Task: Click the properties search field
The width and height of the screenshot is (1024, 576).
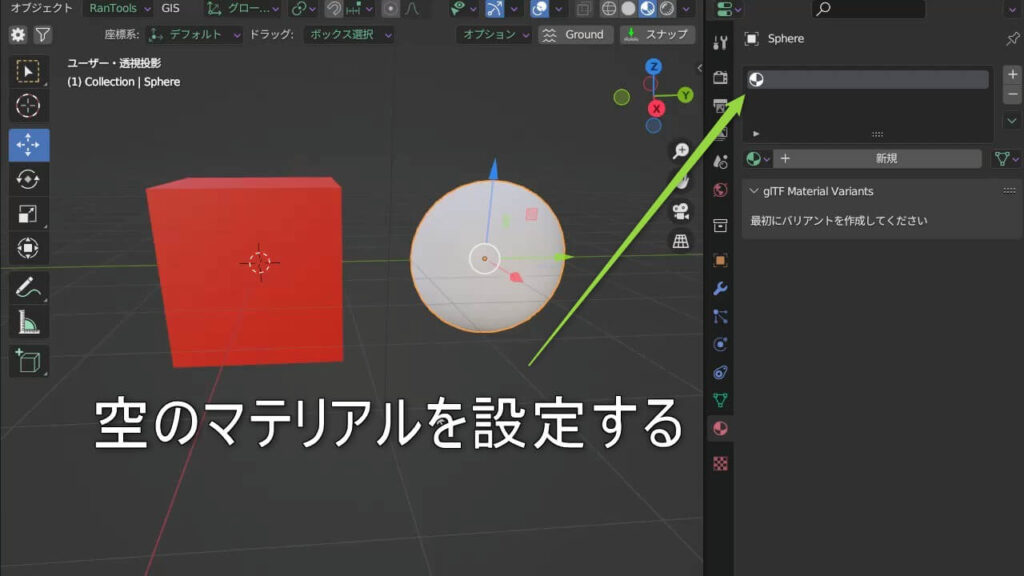Action: point(869,8)
